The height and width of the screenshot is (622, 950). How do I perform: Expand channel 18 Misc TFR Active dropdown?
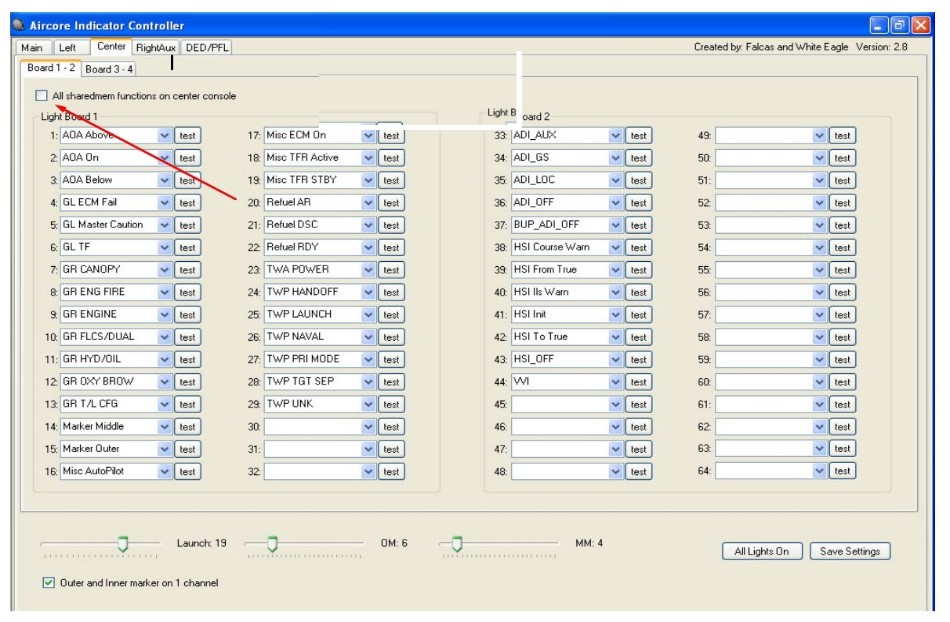(x=368, y=158)
